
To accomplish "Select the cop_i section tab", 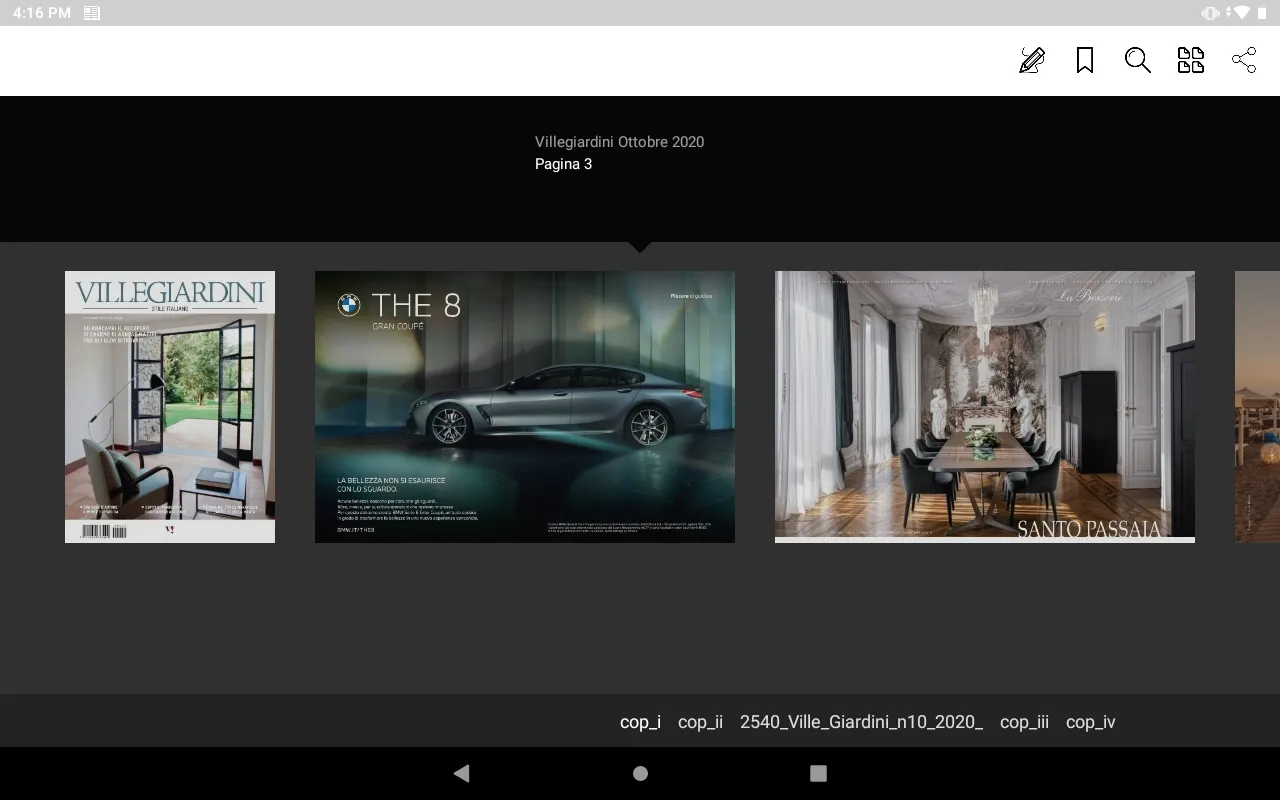I will pyautogui.click(x=640, y=722).
